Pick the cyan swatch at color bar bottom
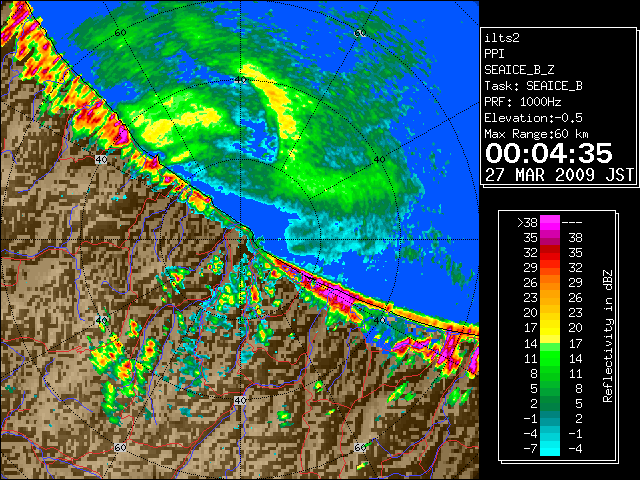The height and width of the screenshot is (480, 640). click(550, 449)
